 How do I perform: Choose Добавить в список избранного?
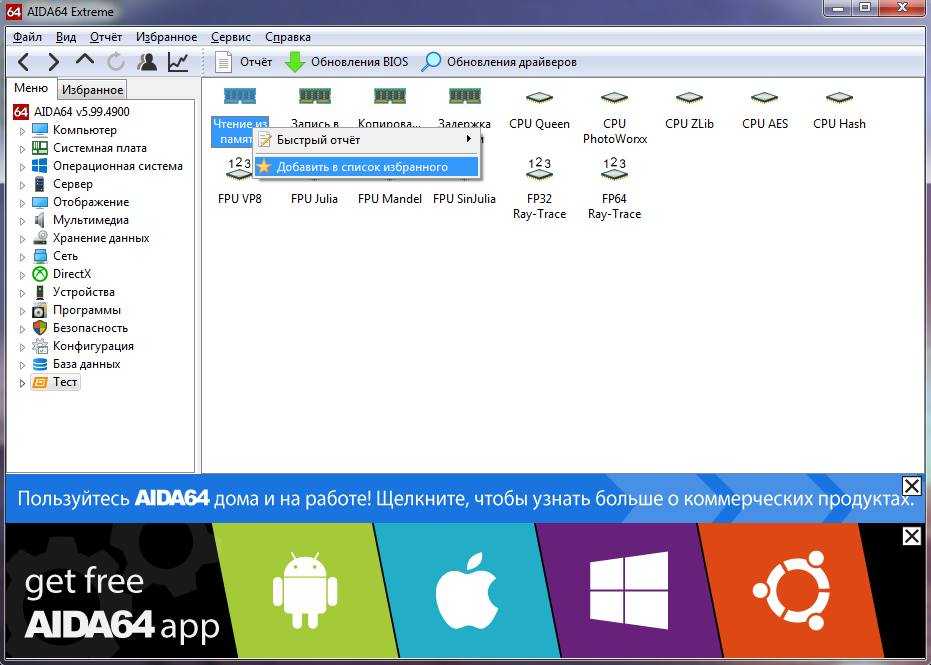tap(361, 167)
